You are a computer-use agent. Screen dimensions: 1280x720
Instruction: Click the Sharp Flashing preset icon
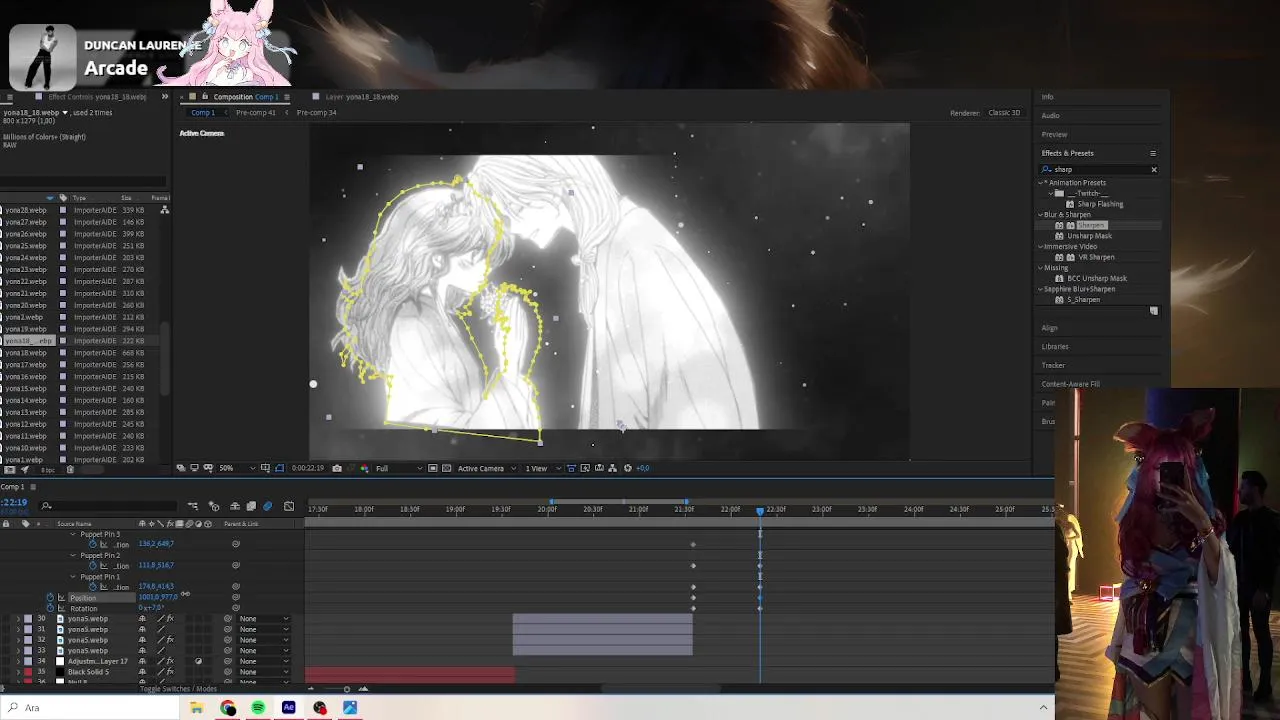point(1070,204)
